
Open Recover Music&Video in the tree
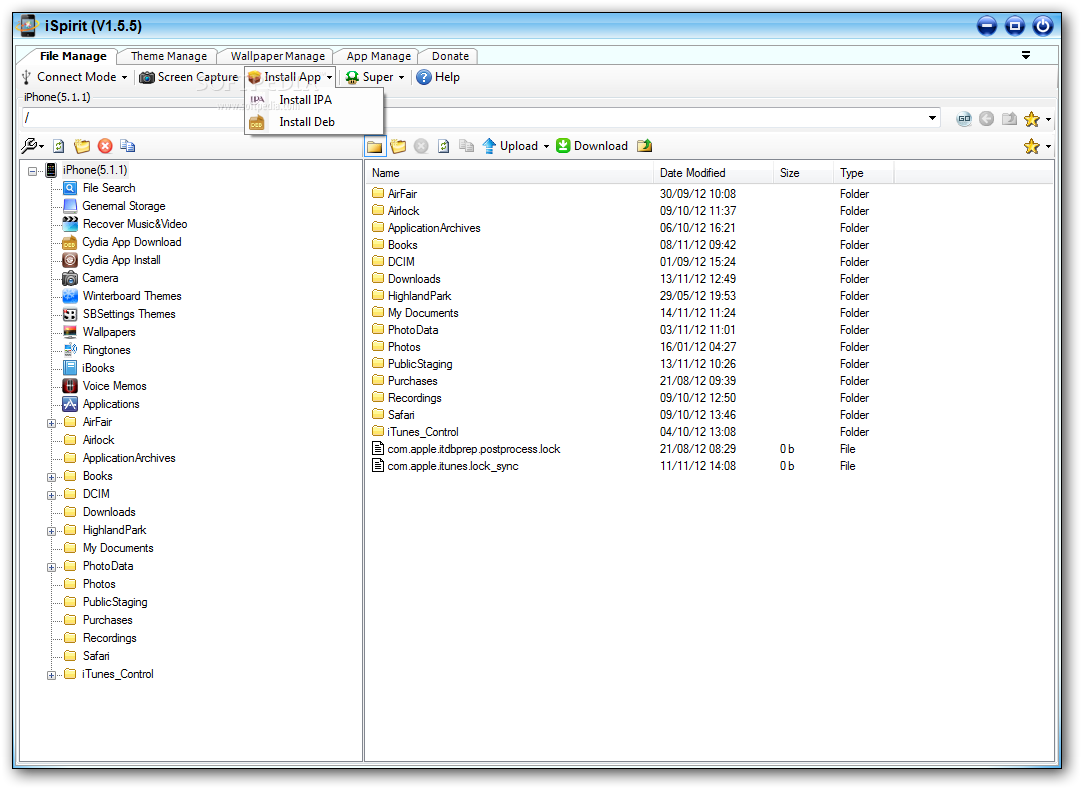[135, 224]
